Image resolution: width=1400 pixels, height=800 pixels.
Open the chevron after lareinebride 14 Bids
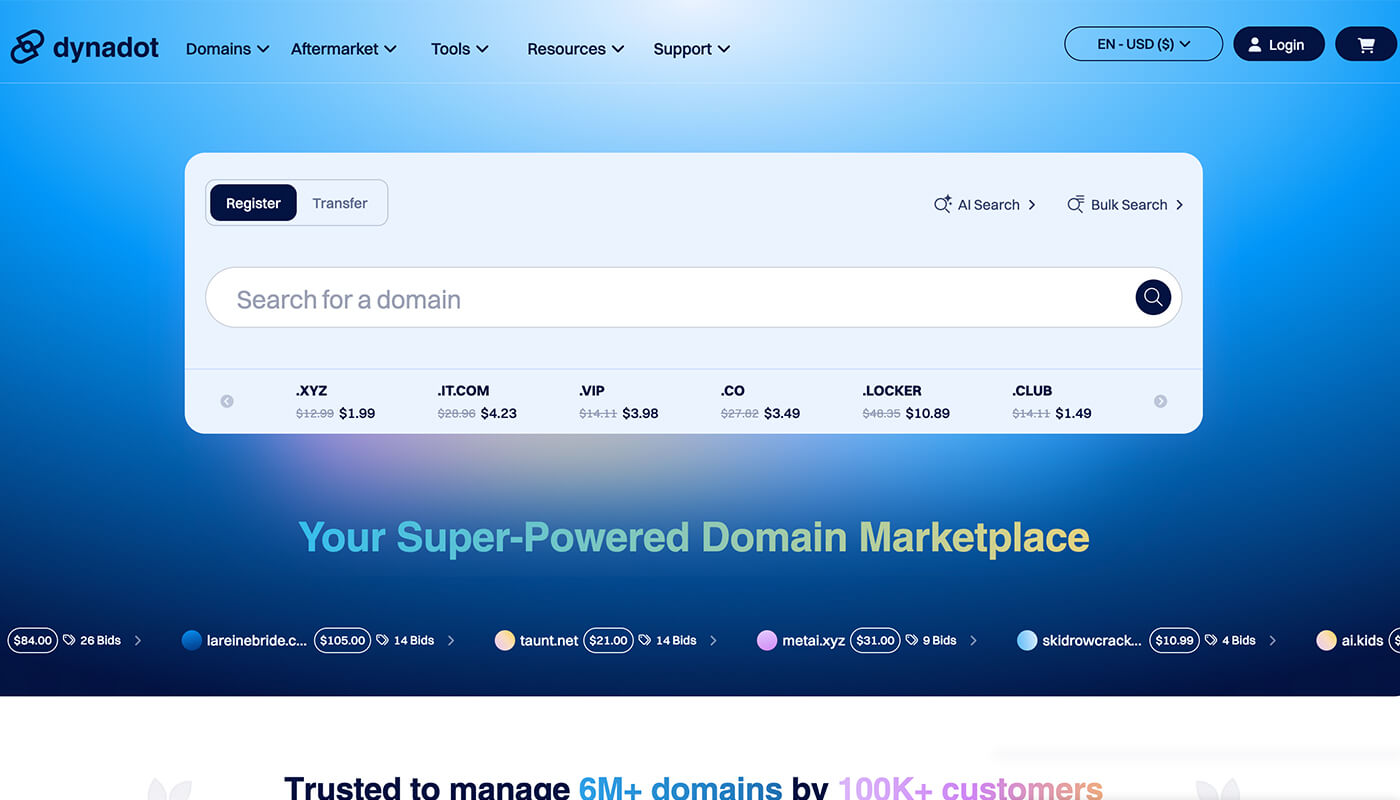(451, 640)
